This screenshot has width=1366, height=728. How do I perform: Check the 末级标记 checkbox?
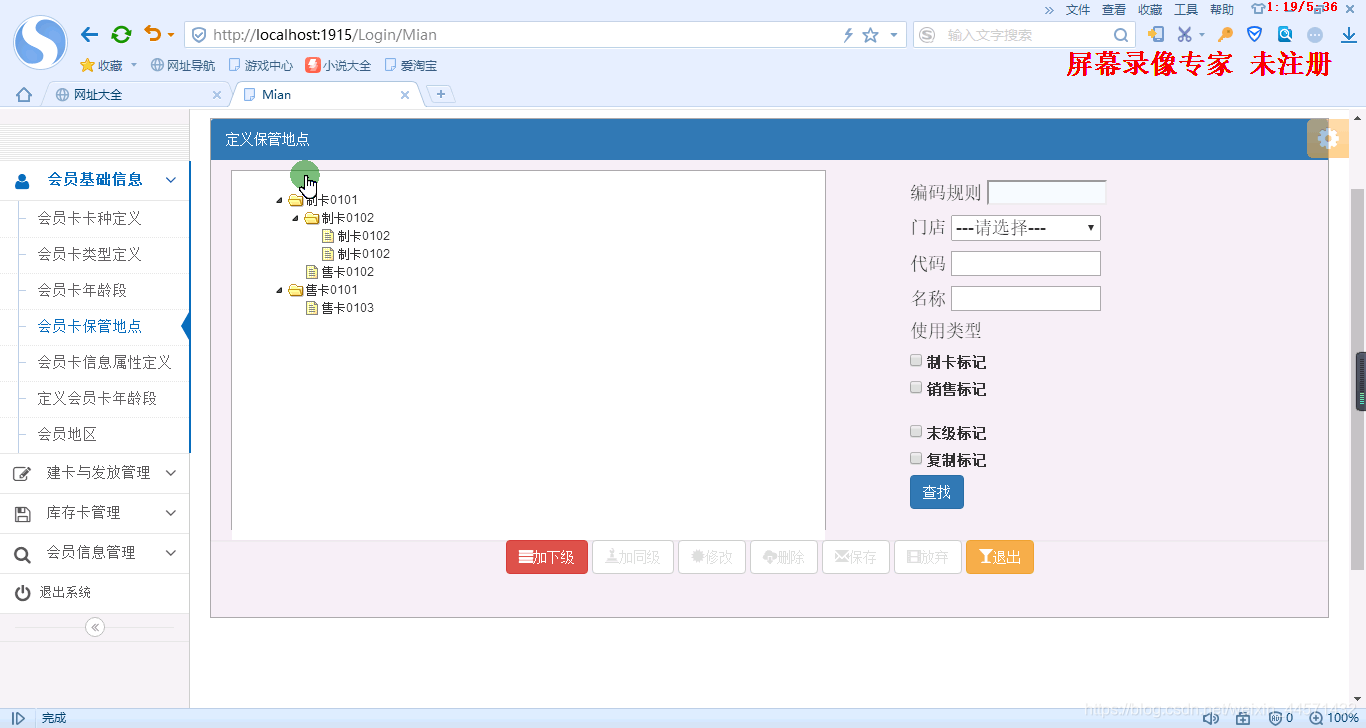click(916, 431)
